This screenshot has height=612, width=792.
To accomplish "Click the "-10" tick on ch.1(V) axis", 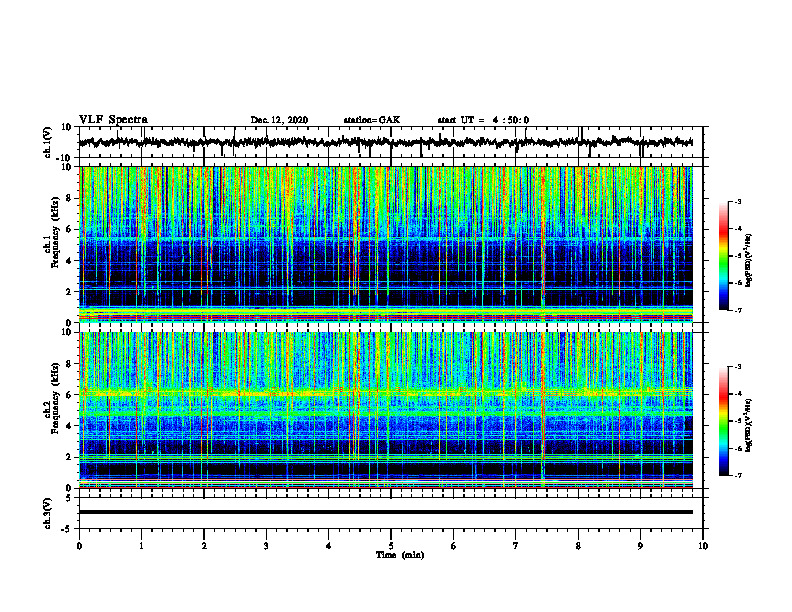I will [65, 158].
